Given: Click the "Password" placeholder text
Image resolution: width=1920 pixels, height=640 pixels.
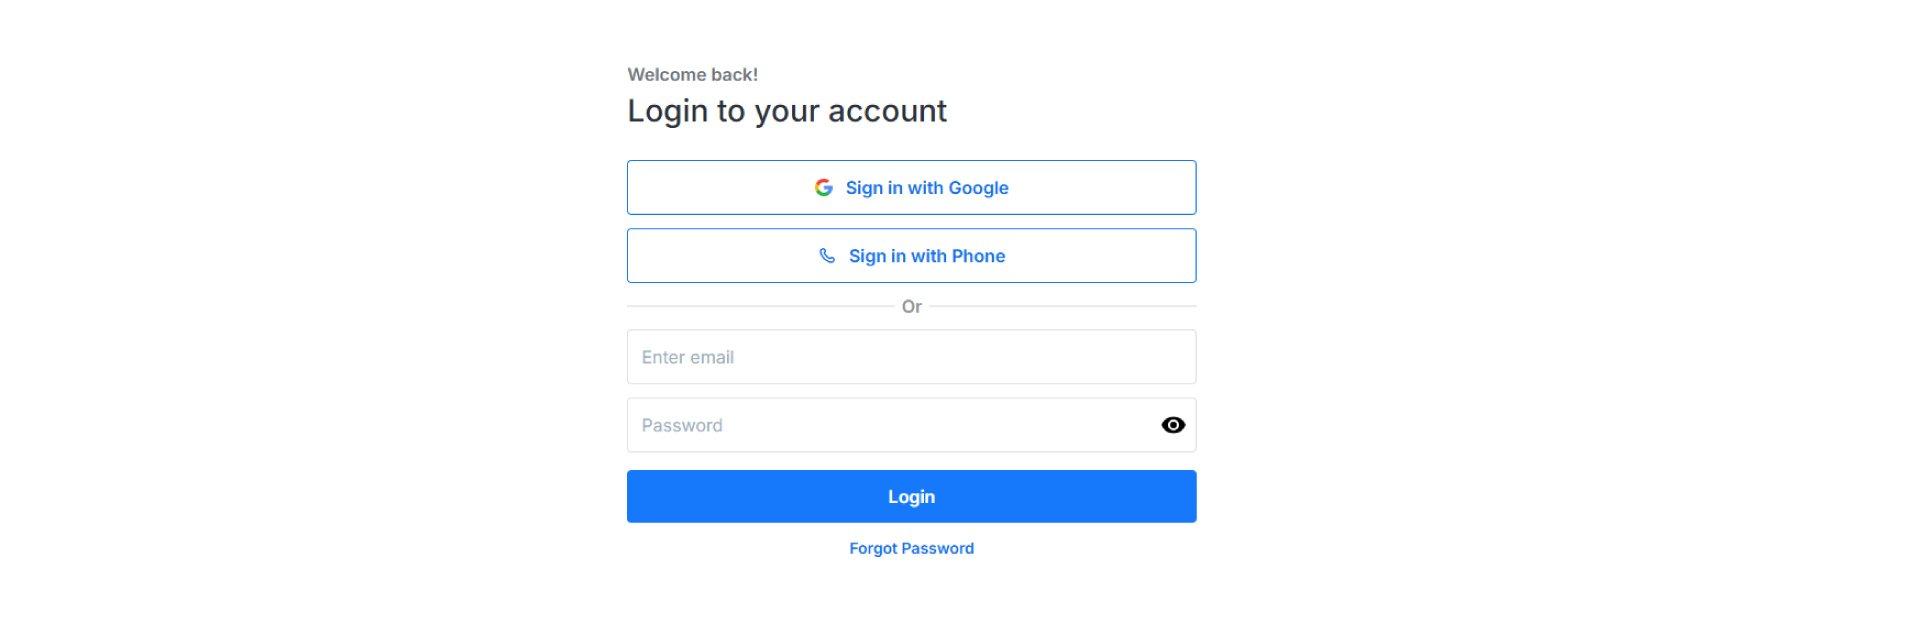Looking at the screenshot, I should (x=682, y=425).
